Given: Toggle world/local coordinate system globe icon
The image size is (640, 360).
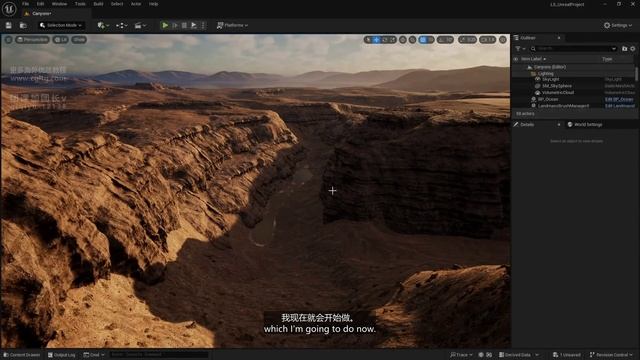Looking at the screenshot, I should (403, 40).
